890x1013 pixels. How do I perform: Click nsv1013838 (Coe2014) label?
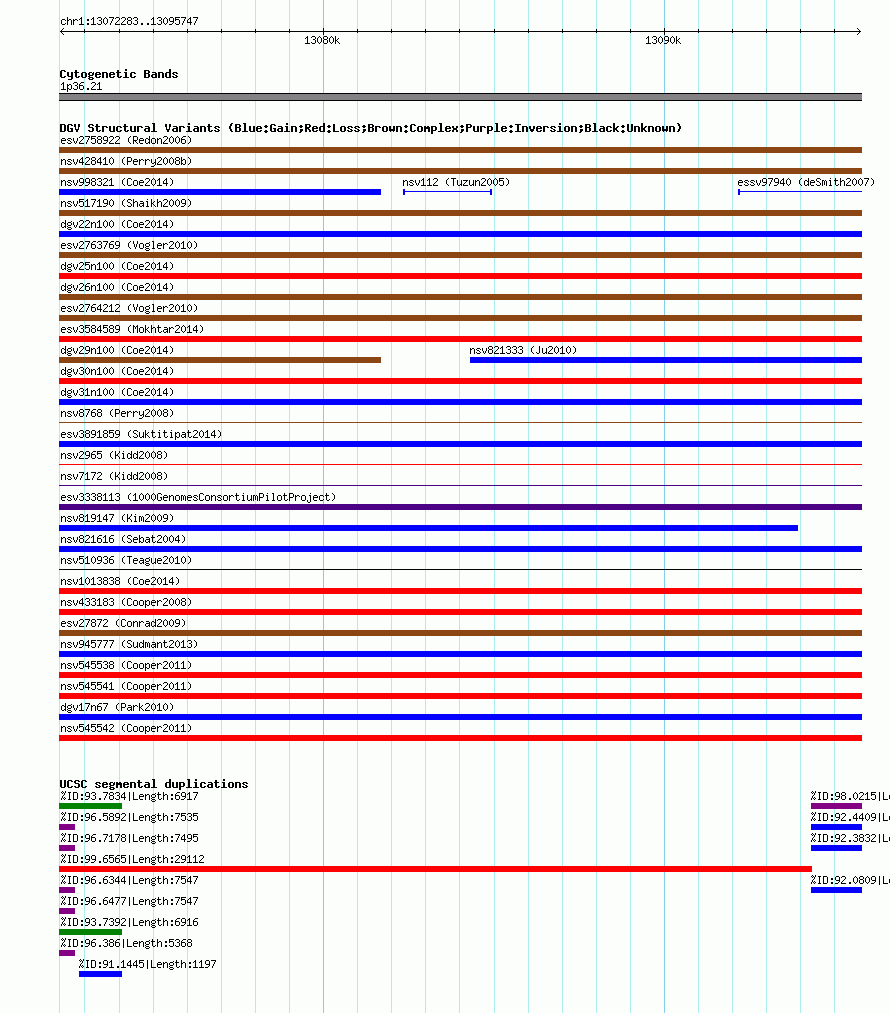tap(120, 581)
